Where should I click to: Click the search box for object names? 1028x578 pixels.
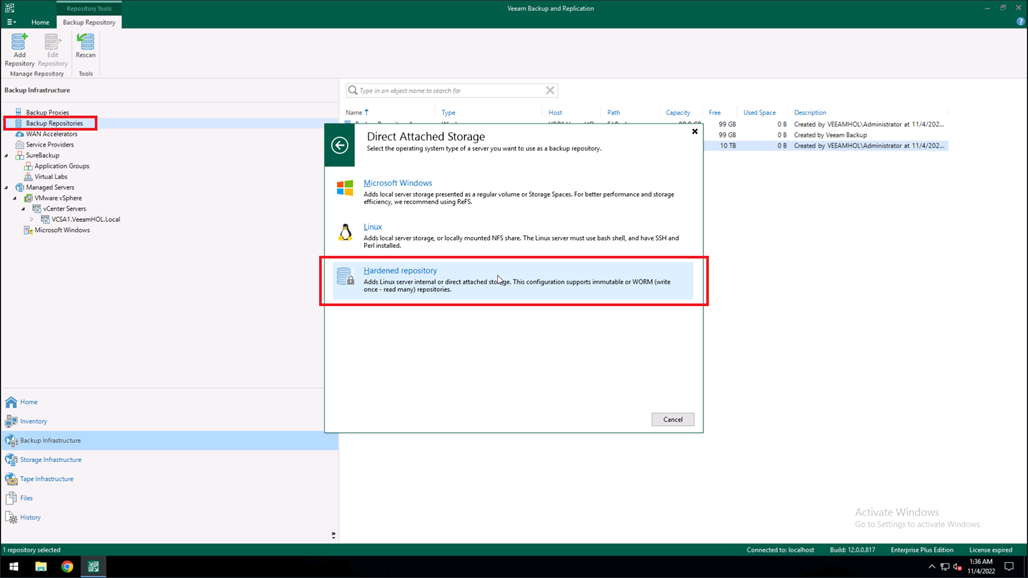coord(450,90)
